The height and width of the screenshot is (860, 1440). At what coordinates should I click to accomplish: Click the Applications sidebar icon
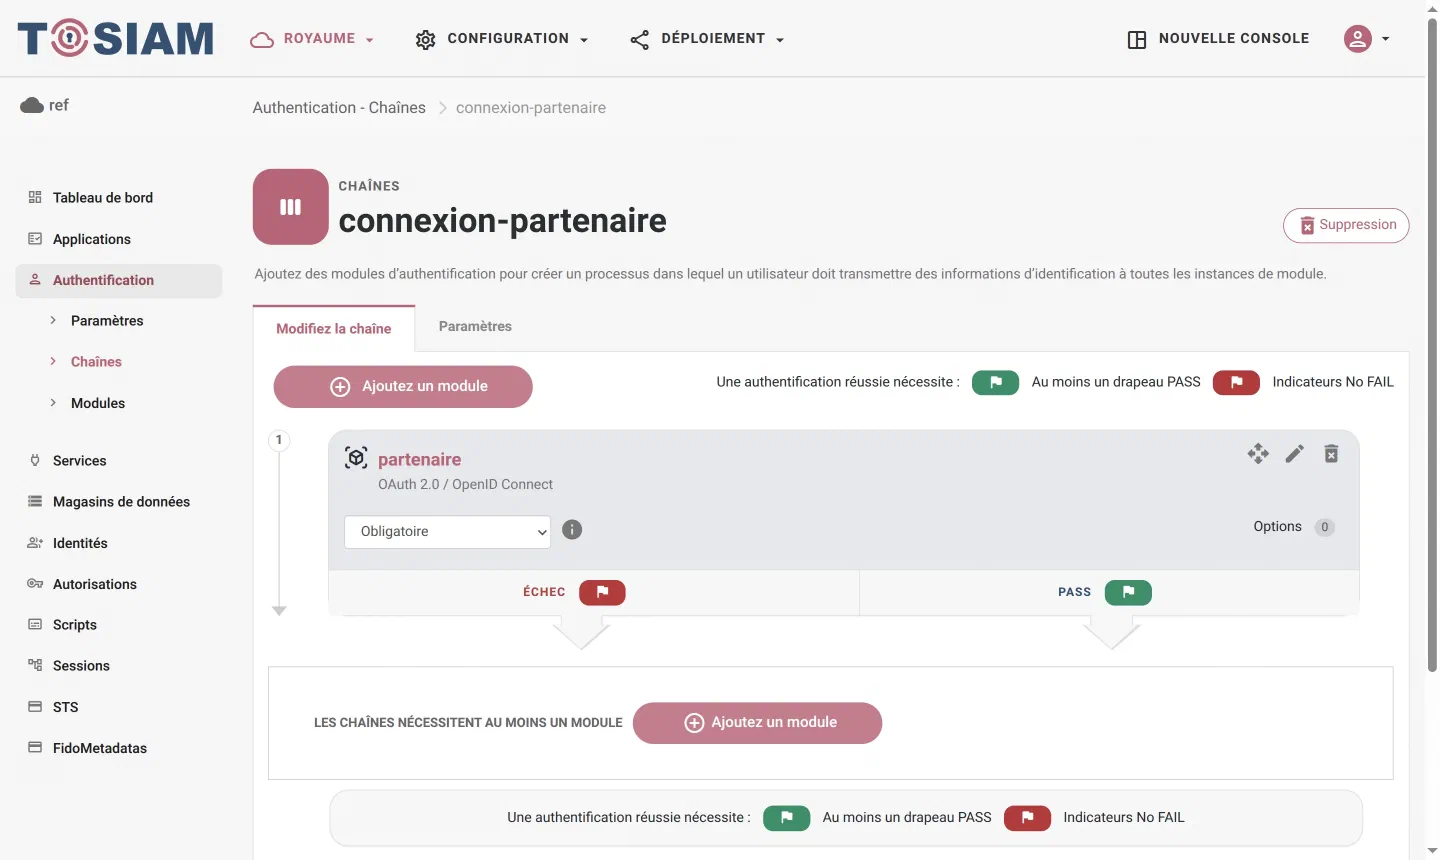click(x=35, y=238)
